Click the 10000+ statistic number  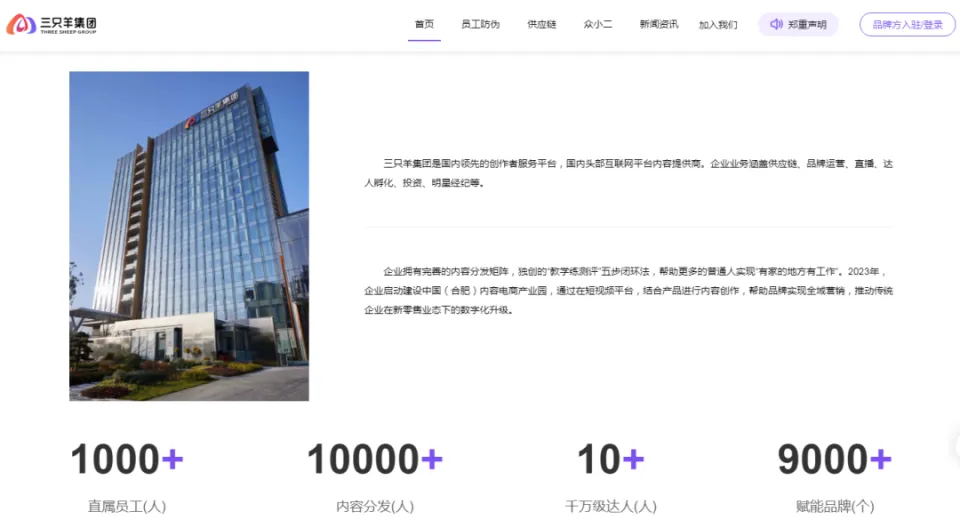375,459
